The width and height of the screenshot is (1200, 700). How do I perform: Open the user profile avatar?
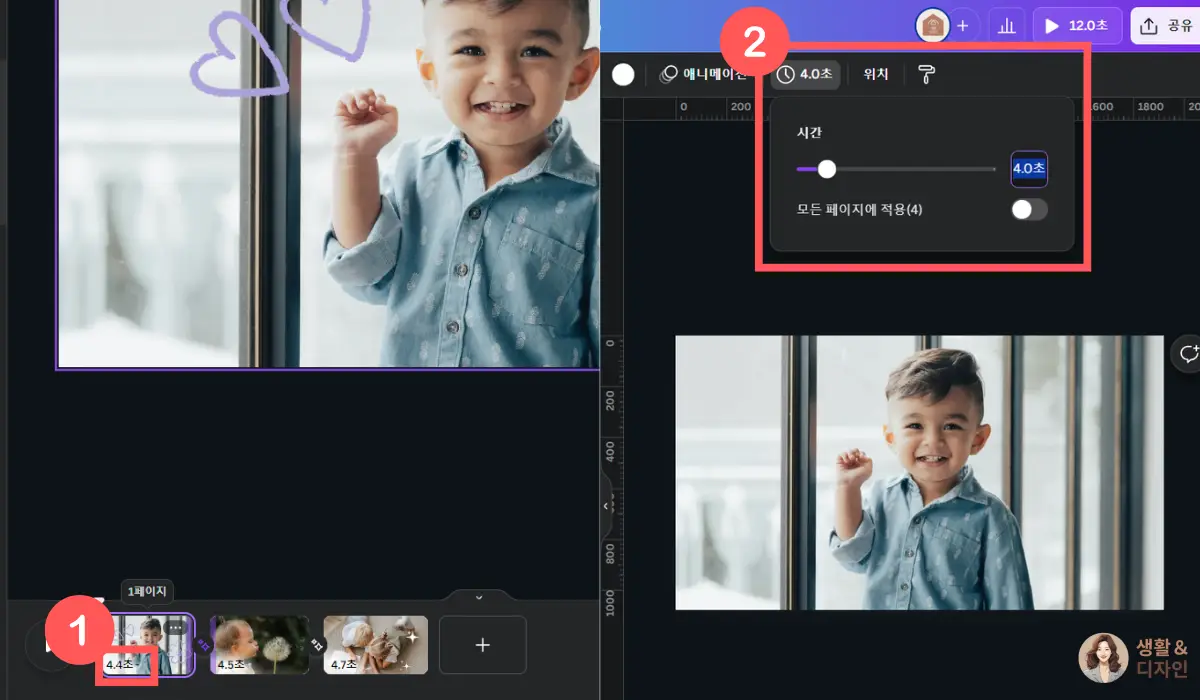[933, 26]
